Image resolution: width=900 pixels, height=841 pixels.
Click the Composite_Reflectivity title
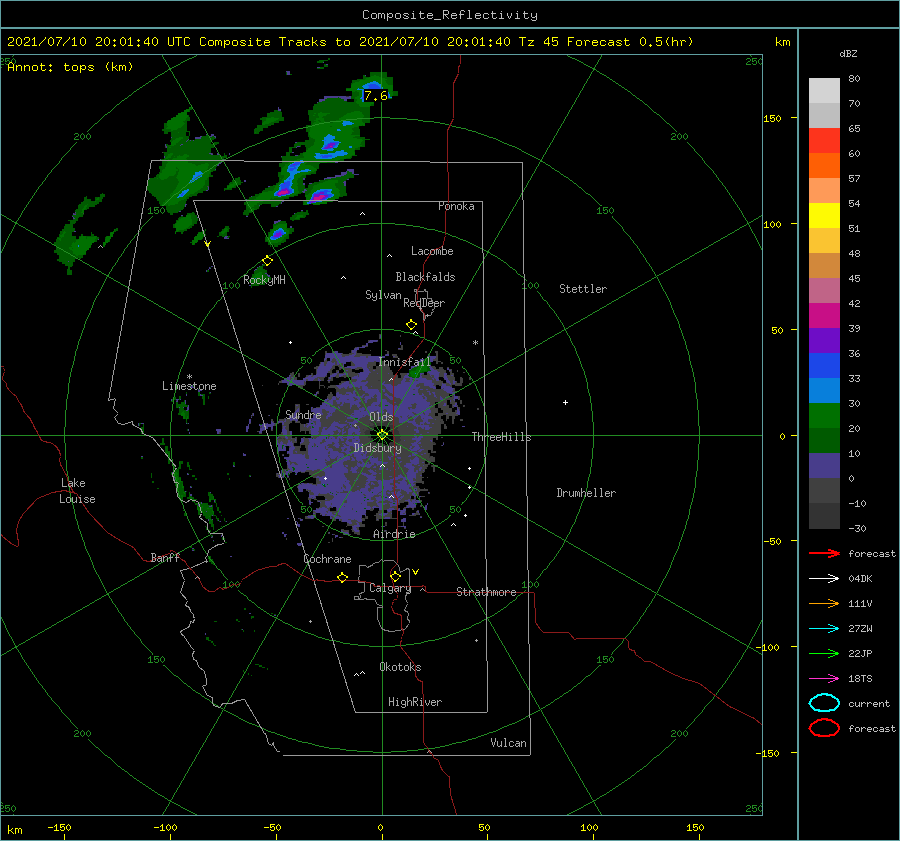click(x=449, y=15)
